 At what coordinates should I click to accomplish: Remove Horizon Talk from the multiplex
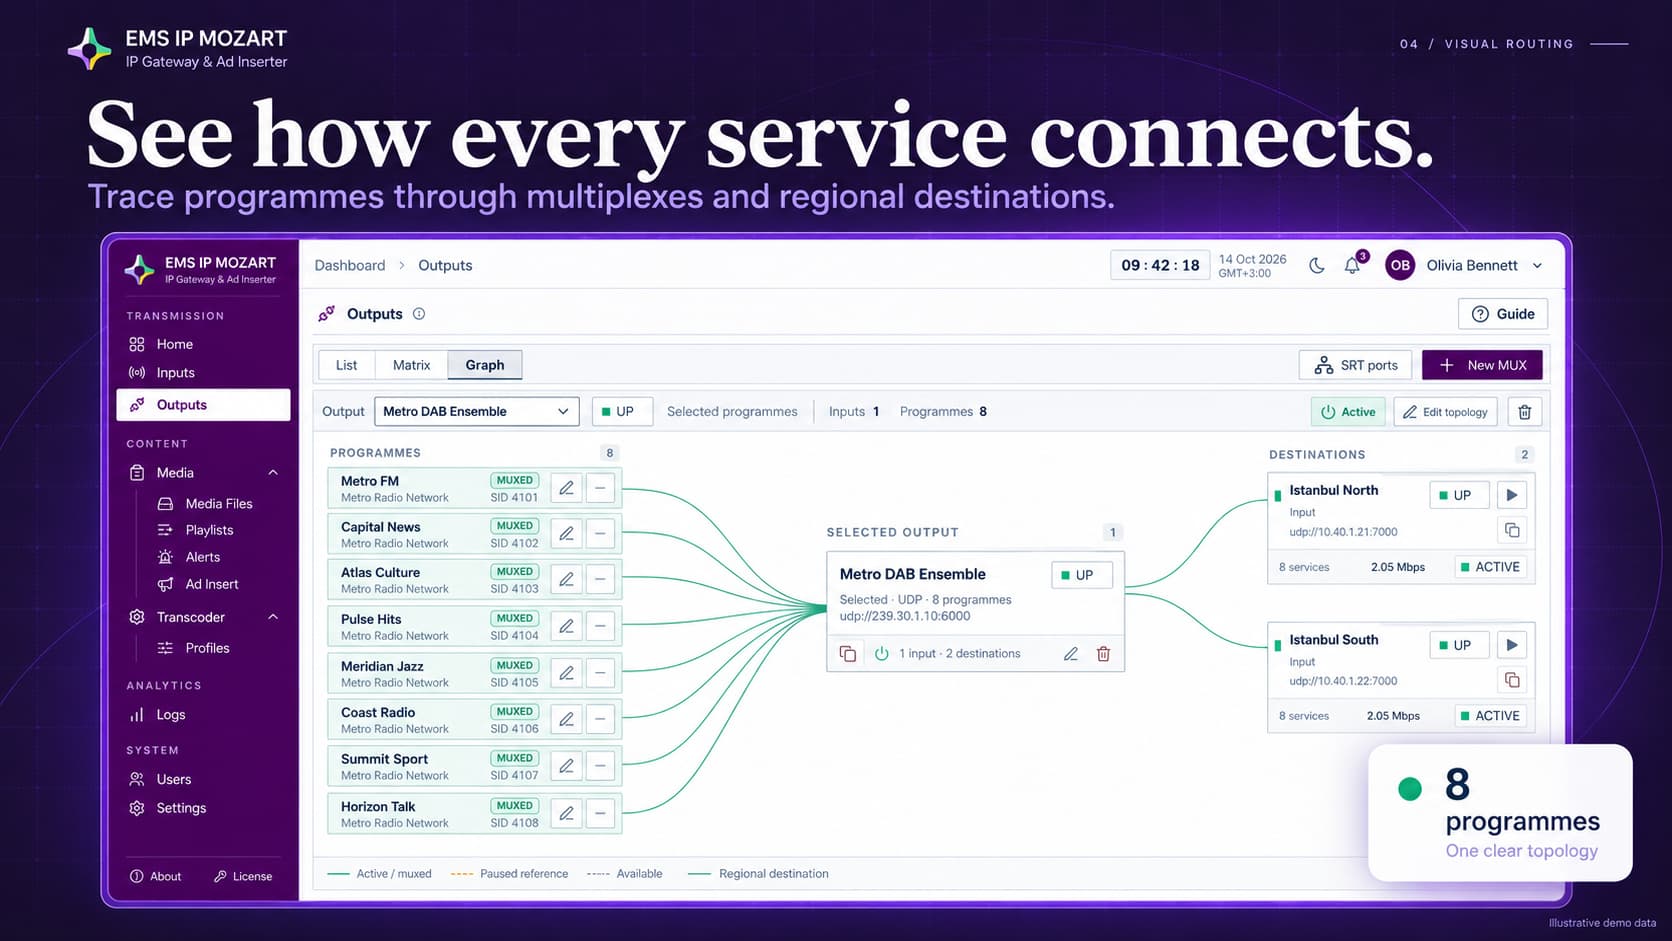pyautogui.click(x=600, y=813)
